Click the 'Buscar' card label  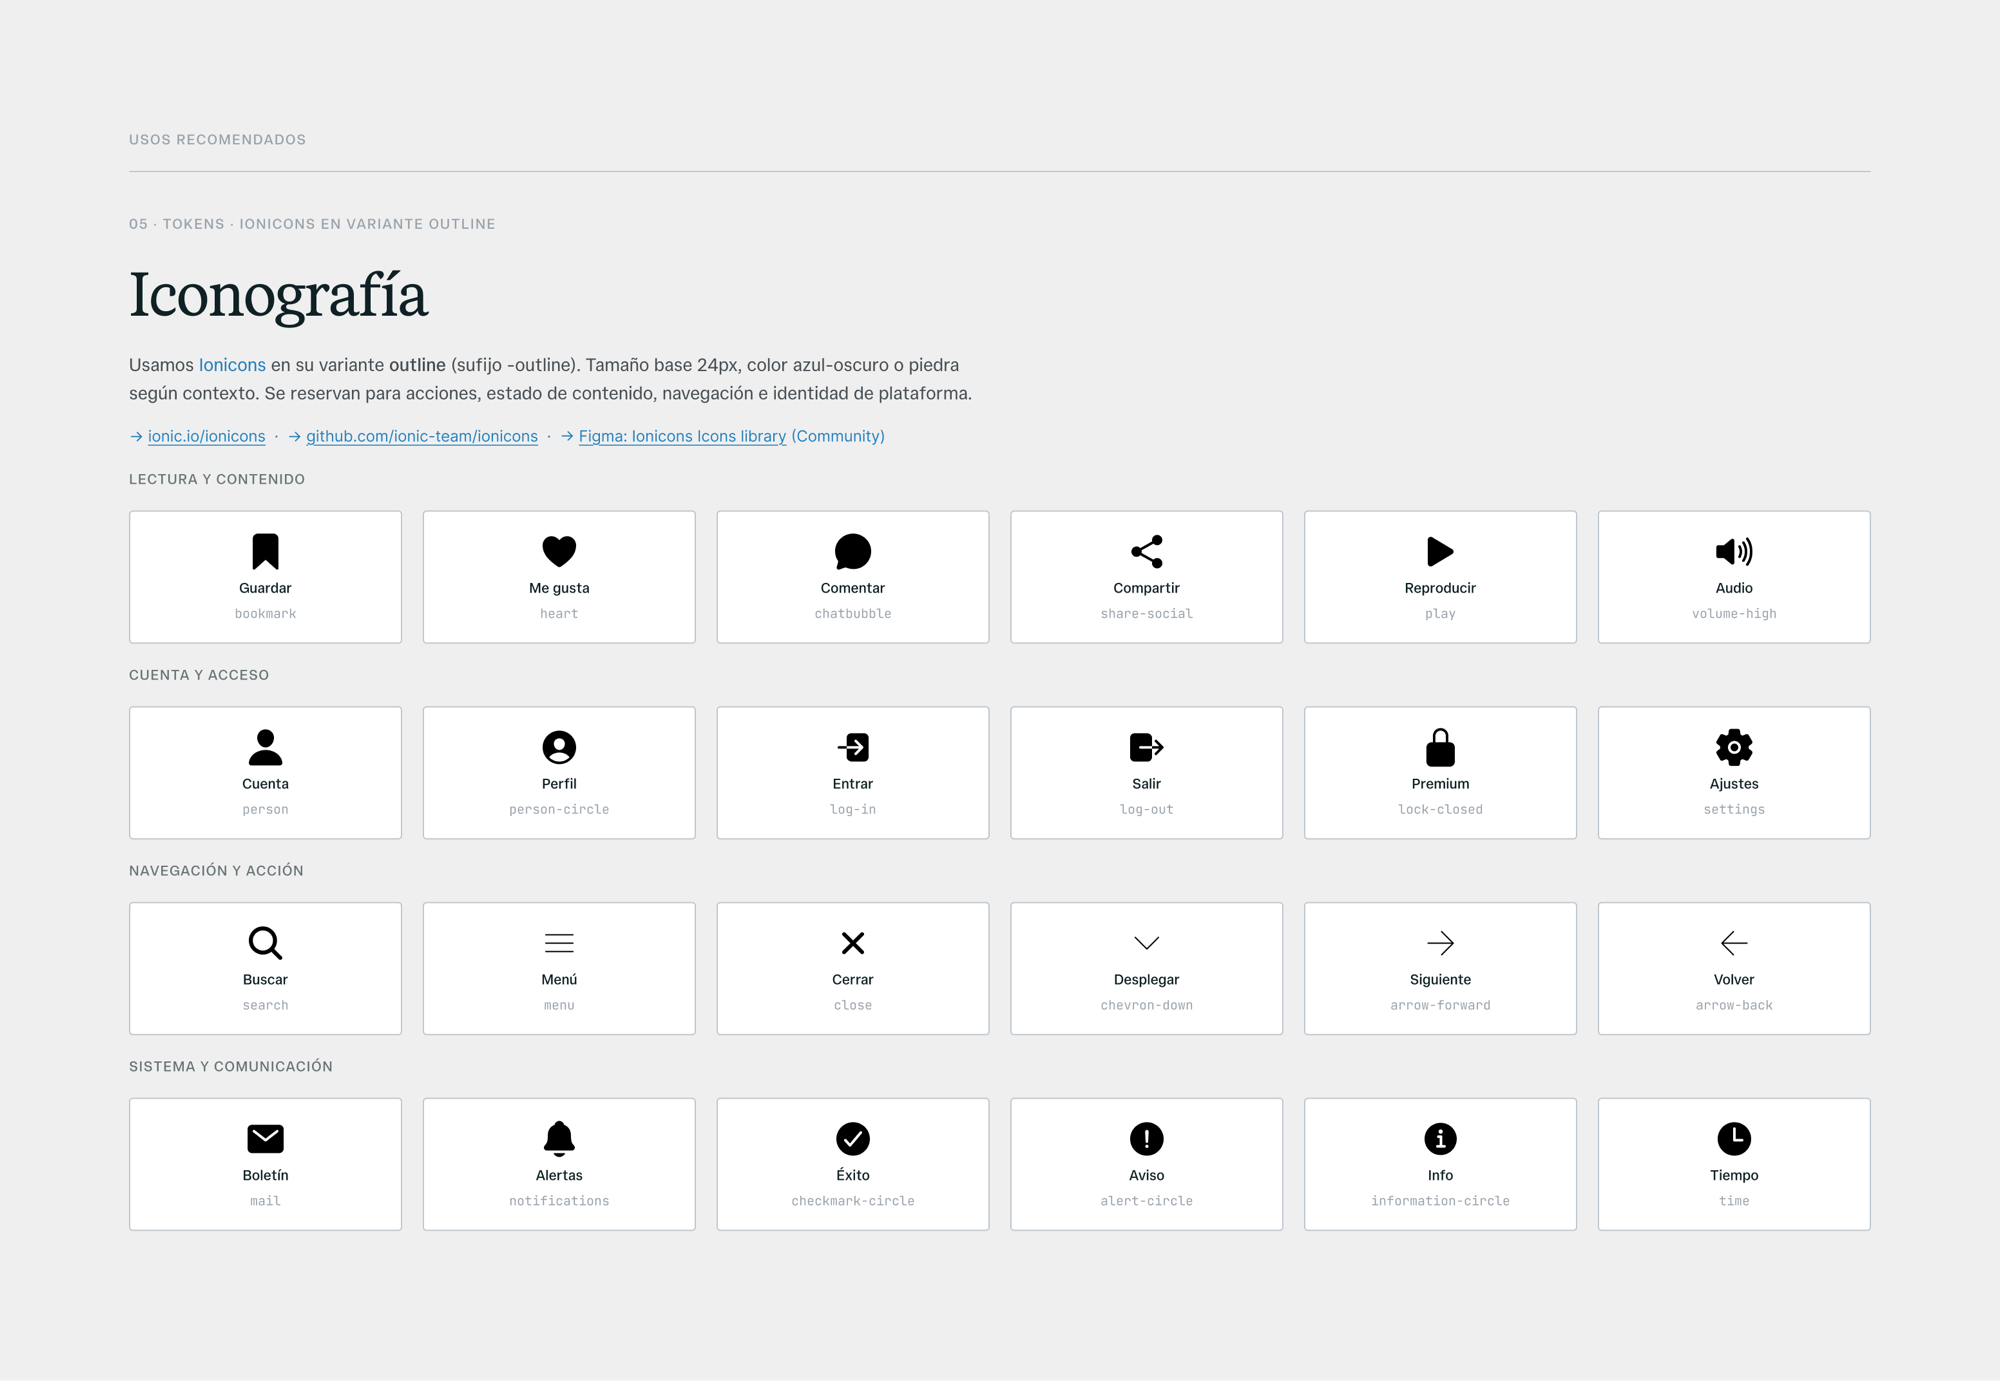(265, 980)
